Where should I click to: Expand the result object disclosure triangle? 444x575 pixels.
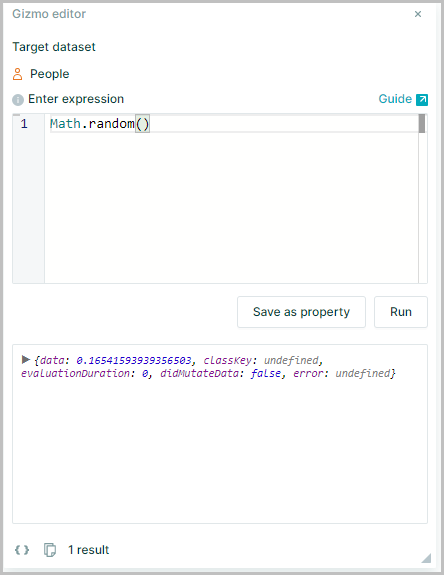[25, 359]
